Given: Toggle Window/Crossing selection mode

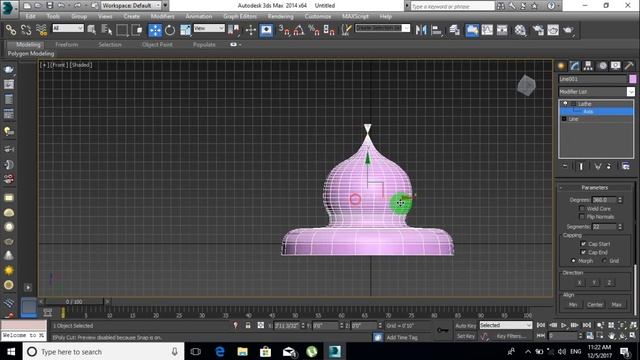Looking at the screenshot, I should [x=137, y=30].
